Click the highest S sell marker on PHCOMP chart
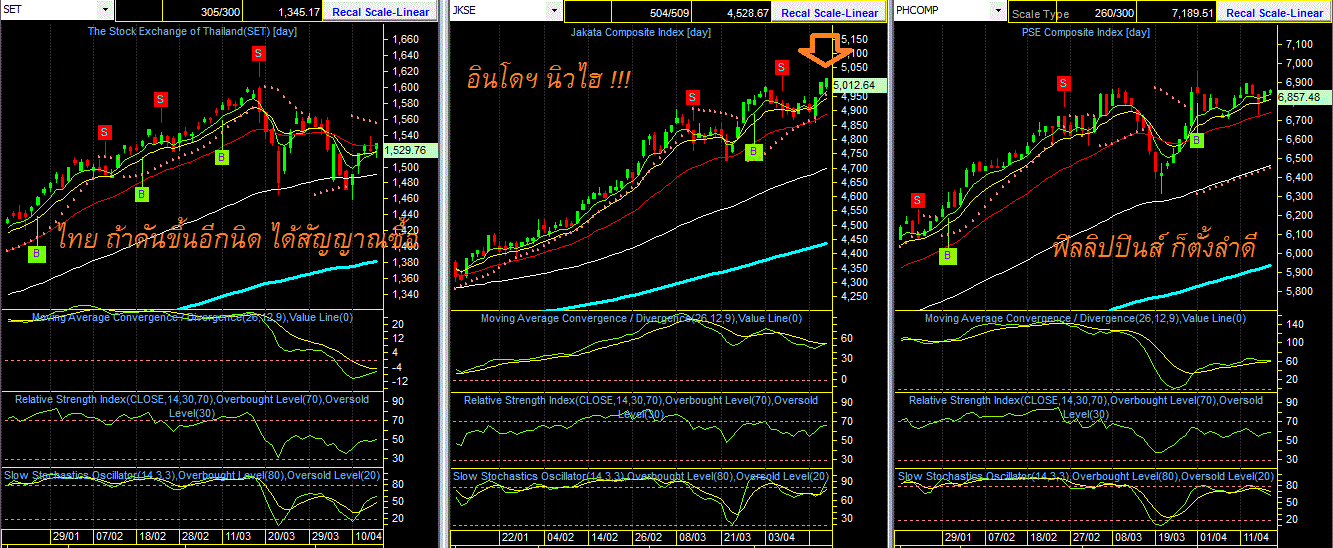This screenshot has width=1333, height=548. [x=1064, y=83]
